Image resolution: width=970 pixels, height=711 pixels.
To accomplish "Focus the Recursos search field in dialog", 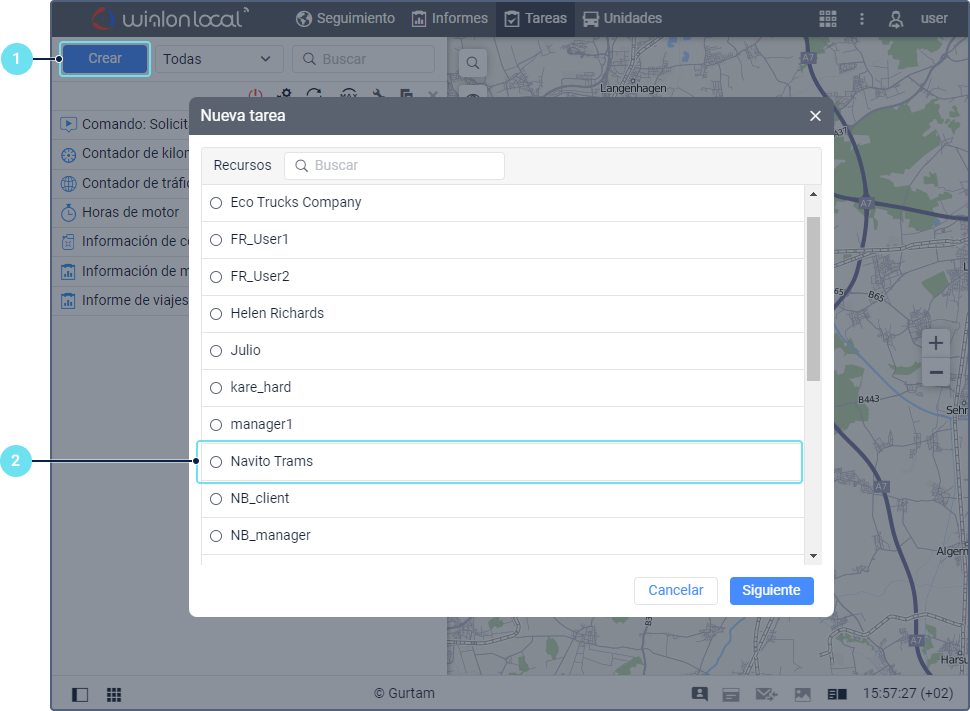I will (x=394, y=166).
